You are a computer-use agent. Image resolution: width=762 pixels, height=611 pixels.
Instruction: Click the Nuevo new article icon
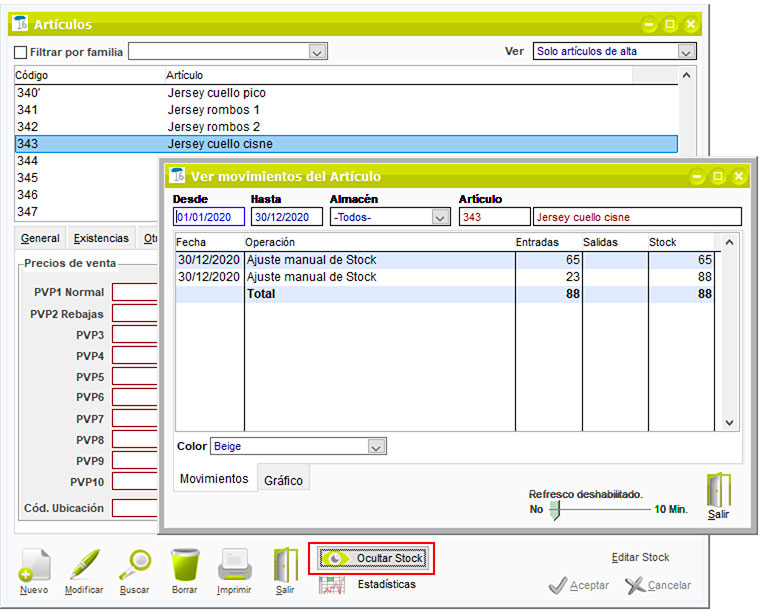33,568
